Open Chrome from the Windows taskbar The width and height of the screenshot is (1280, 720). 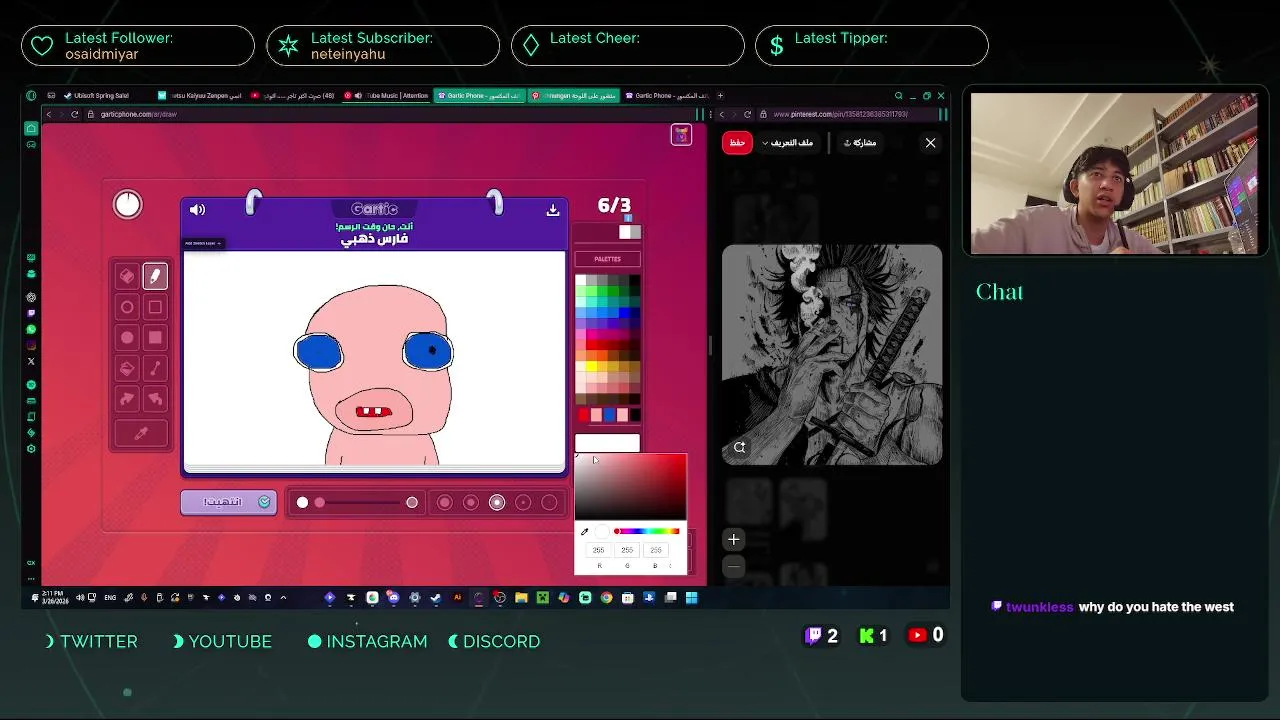tap(606, 598)
